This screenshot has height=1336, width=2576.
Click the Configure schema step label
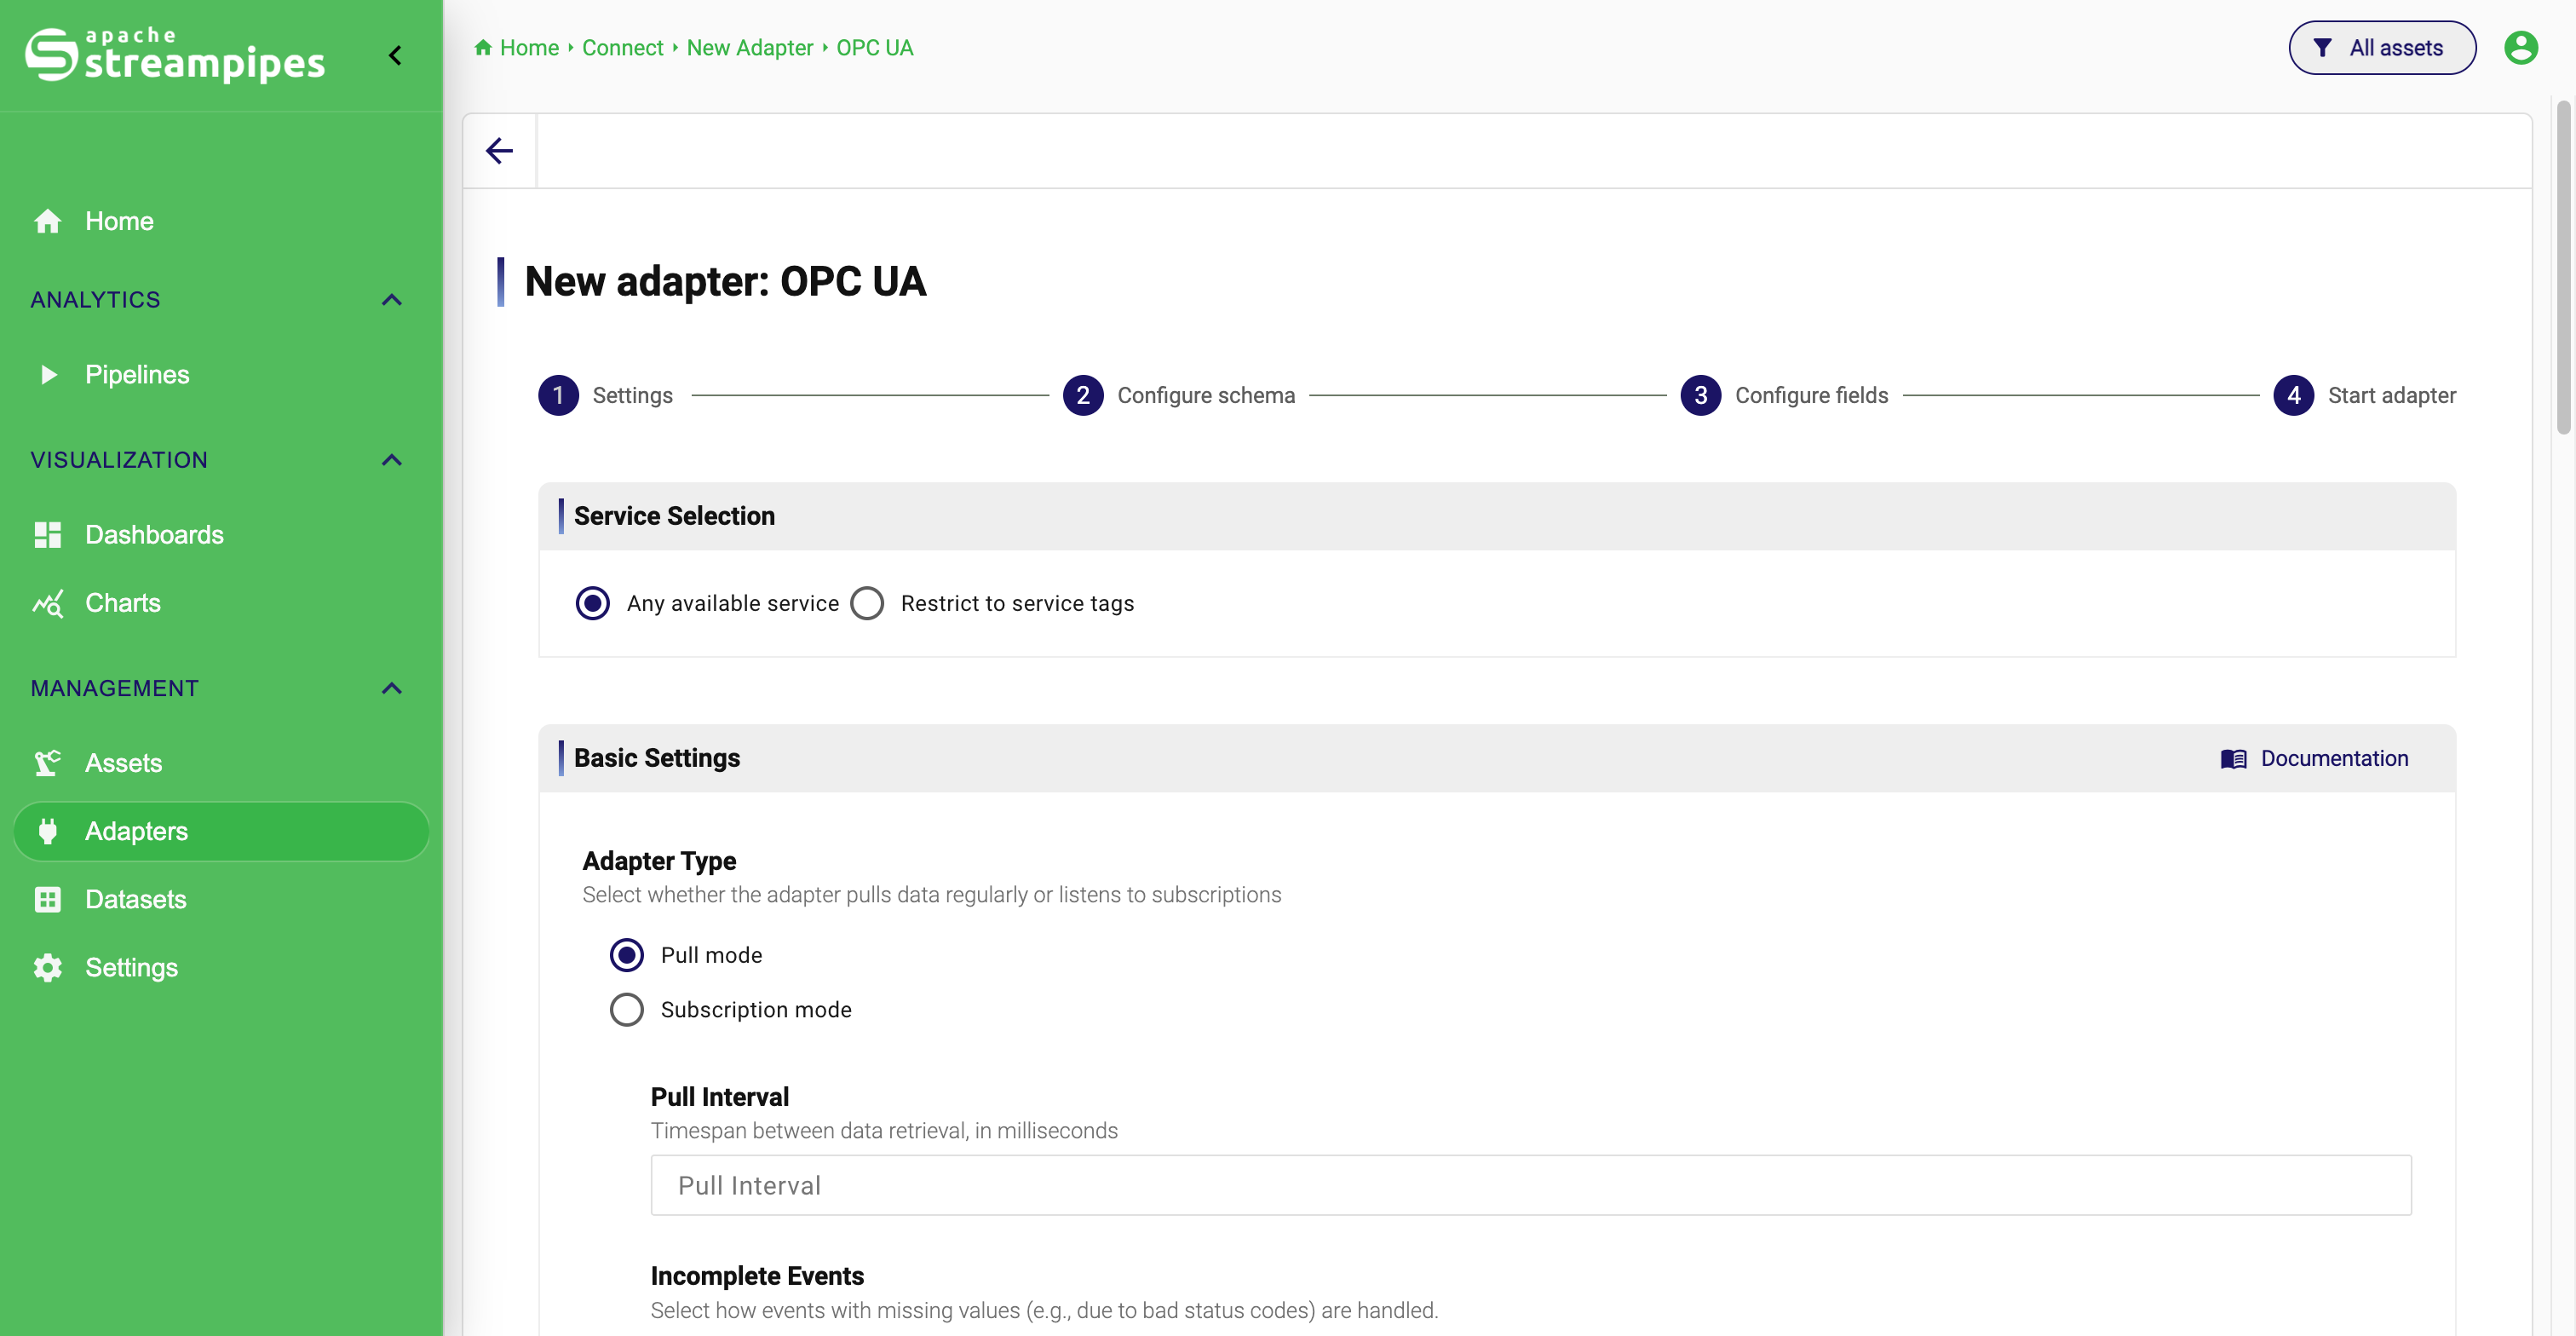tap(1205, 395)
